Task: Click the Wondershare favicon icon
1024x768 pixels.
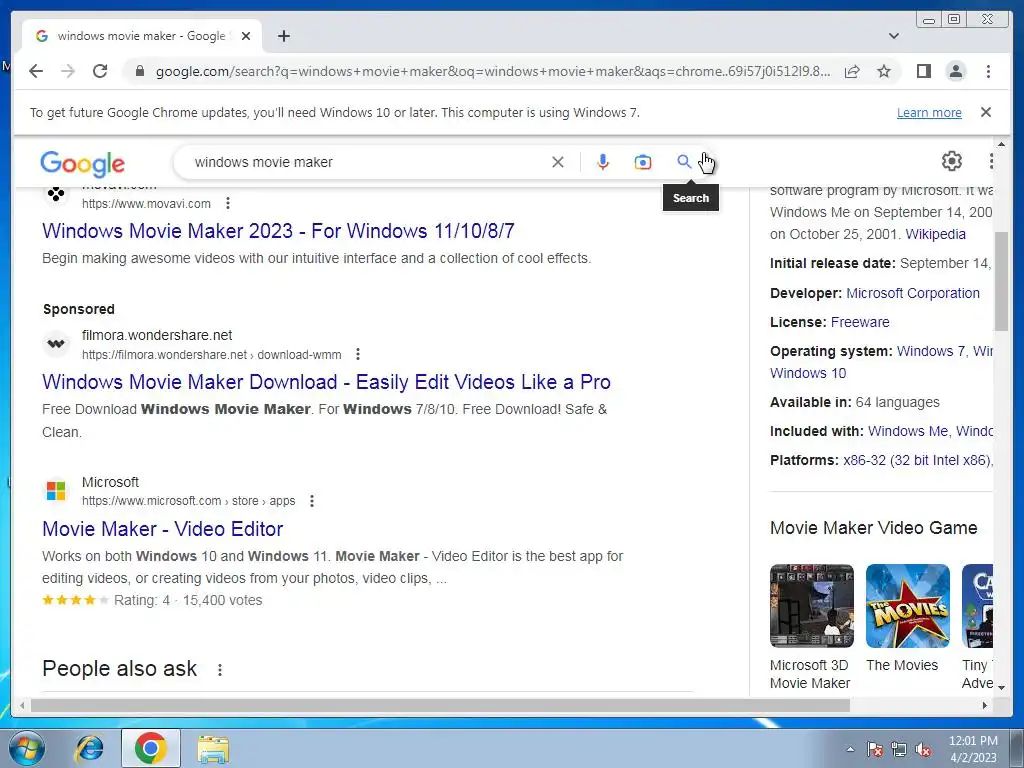Action: [56, 344]
